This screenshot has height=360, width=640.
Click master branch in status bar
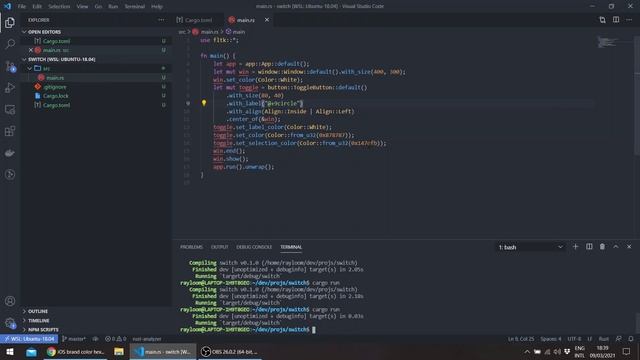point(74,339)
